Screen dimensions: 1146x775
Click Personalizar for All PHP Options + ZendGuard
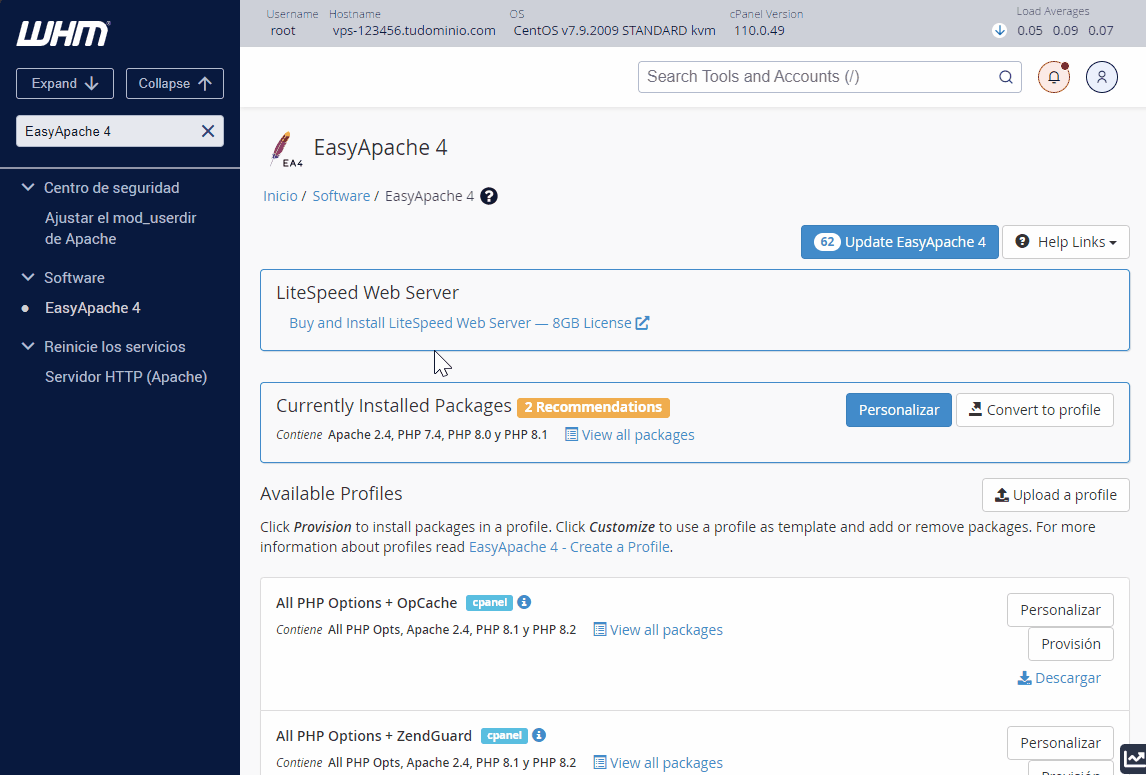[x=1060, y=743]
